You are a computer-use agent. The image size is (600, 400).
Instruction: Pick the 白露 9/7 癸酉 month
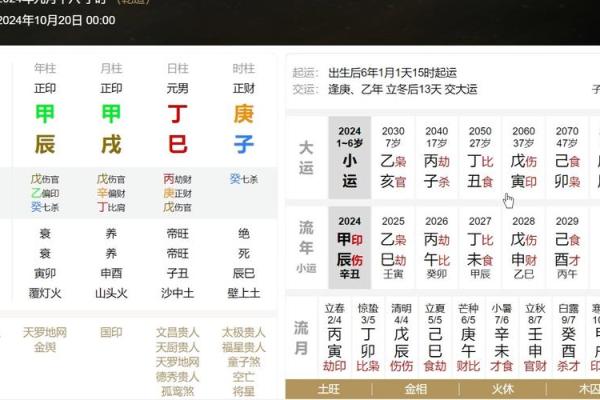568,337
